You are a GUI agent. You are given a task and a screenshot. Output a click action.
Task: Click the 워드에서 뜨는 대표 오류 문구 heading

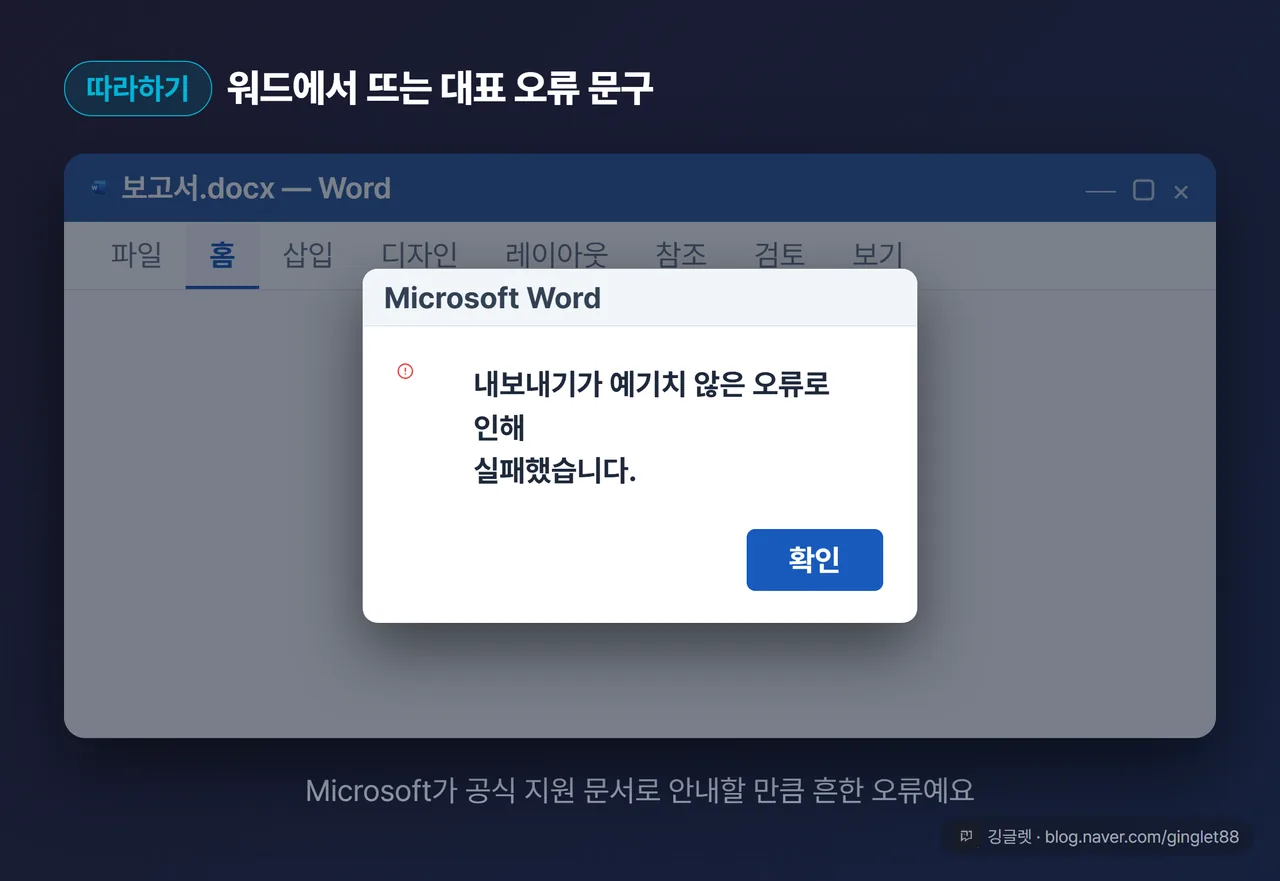coord(440,89)
